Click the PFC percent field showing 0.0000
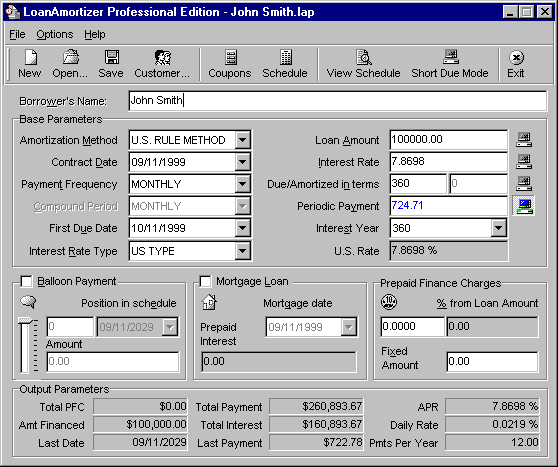Screen dimensions: 558x467 [412, 326]
